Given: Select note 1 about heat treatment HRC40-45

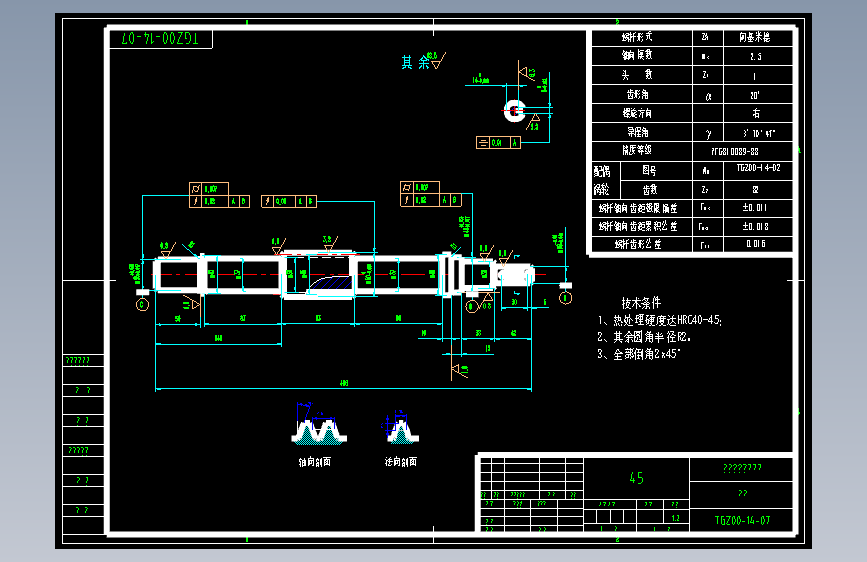Looking at the screenshot, I should coord(660,320).
